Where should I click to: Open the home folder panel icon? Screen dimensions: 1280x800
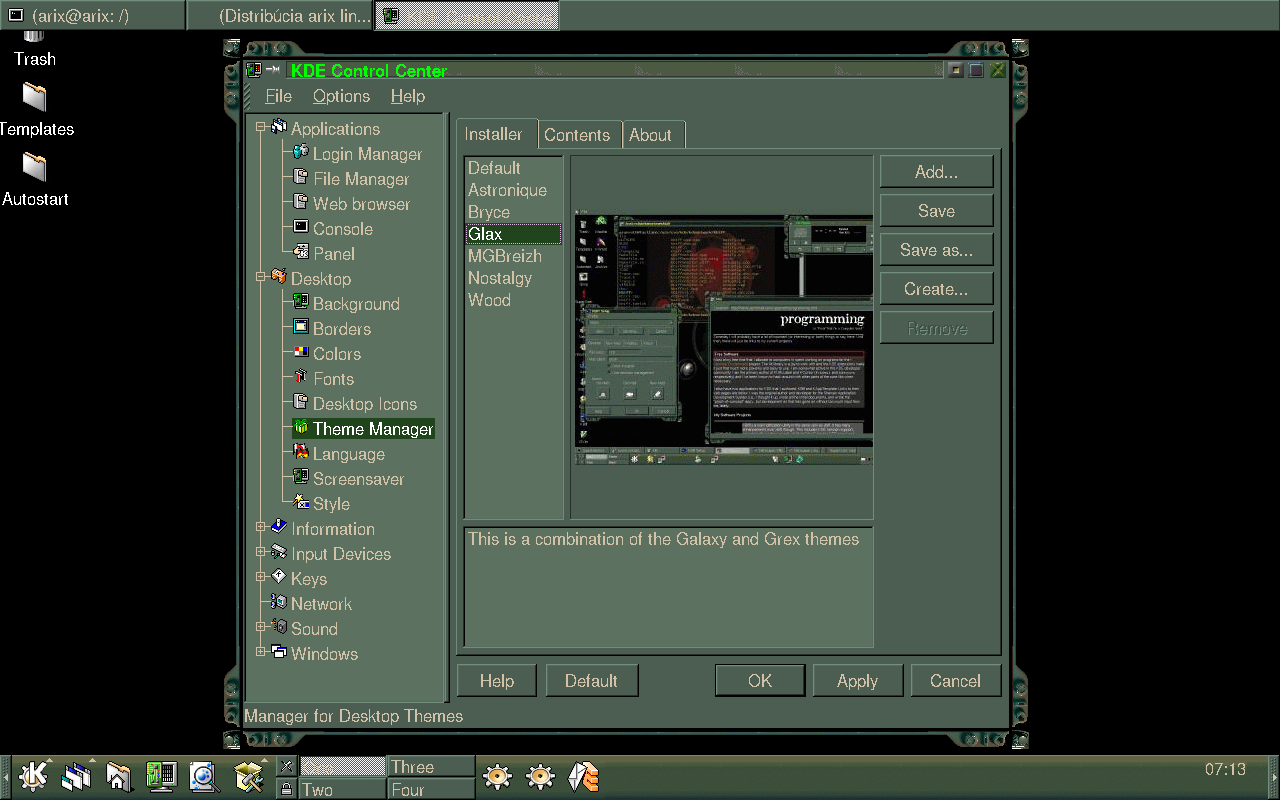click(119, 776)
